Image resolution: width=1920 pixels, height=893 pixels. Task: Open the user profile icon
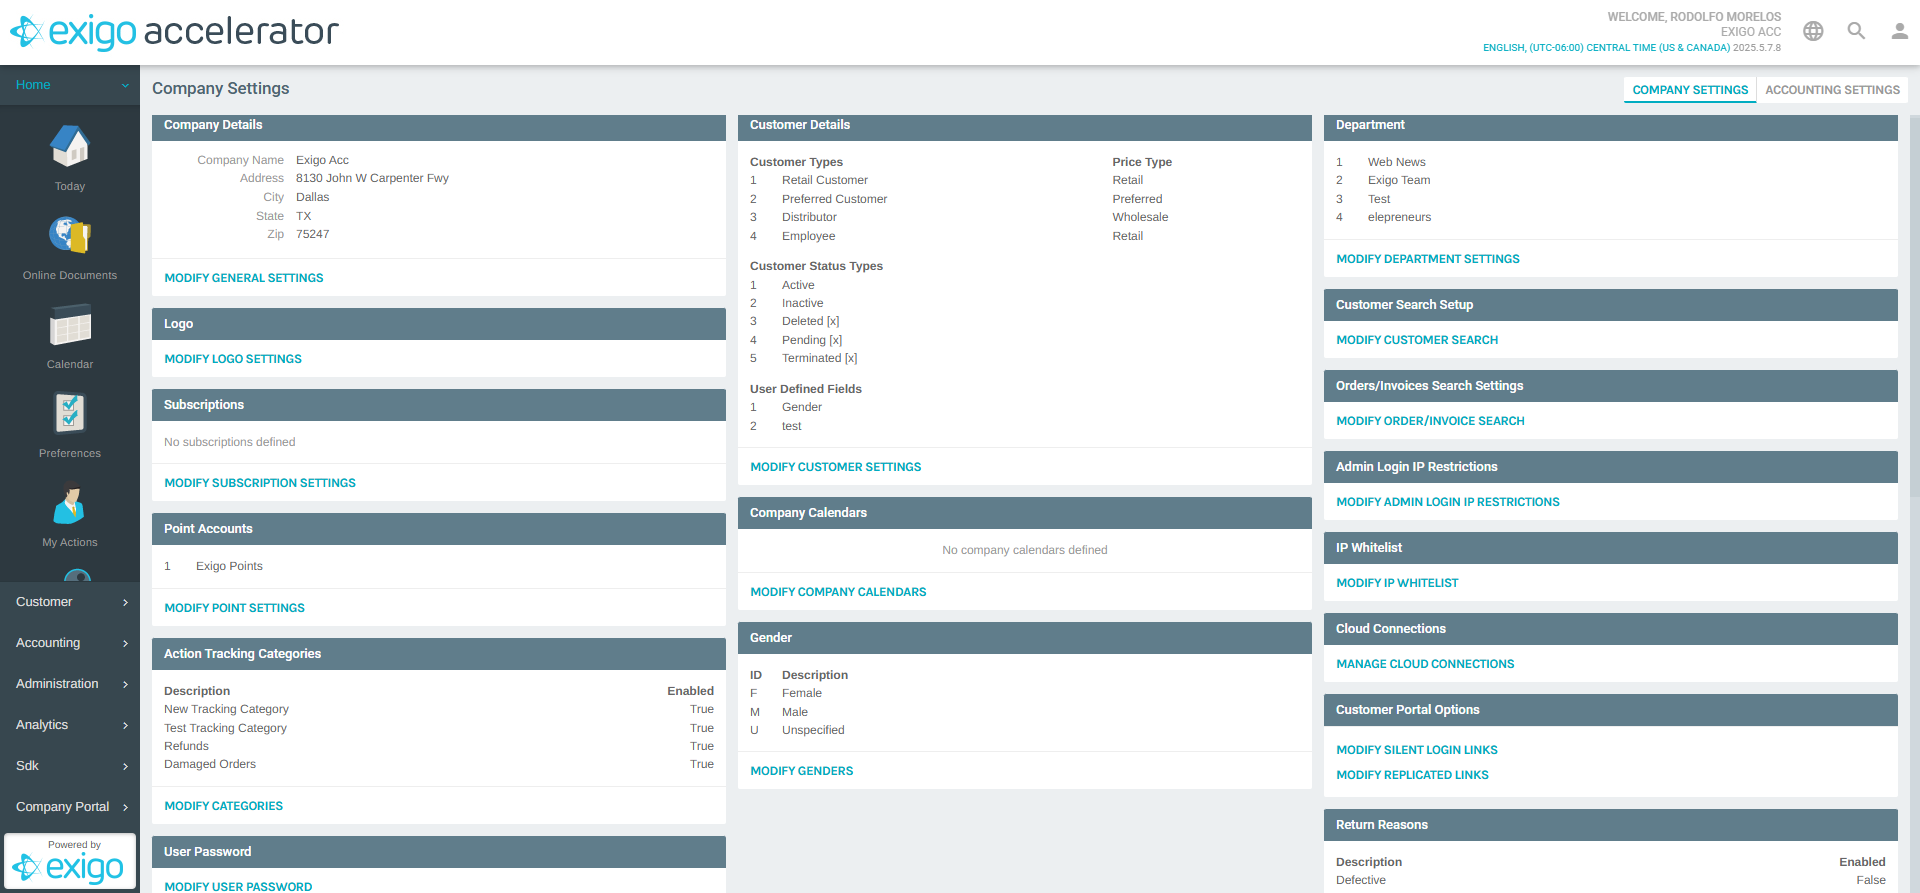pos(1899,31)
